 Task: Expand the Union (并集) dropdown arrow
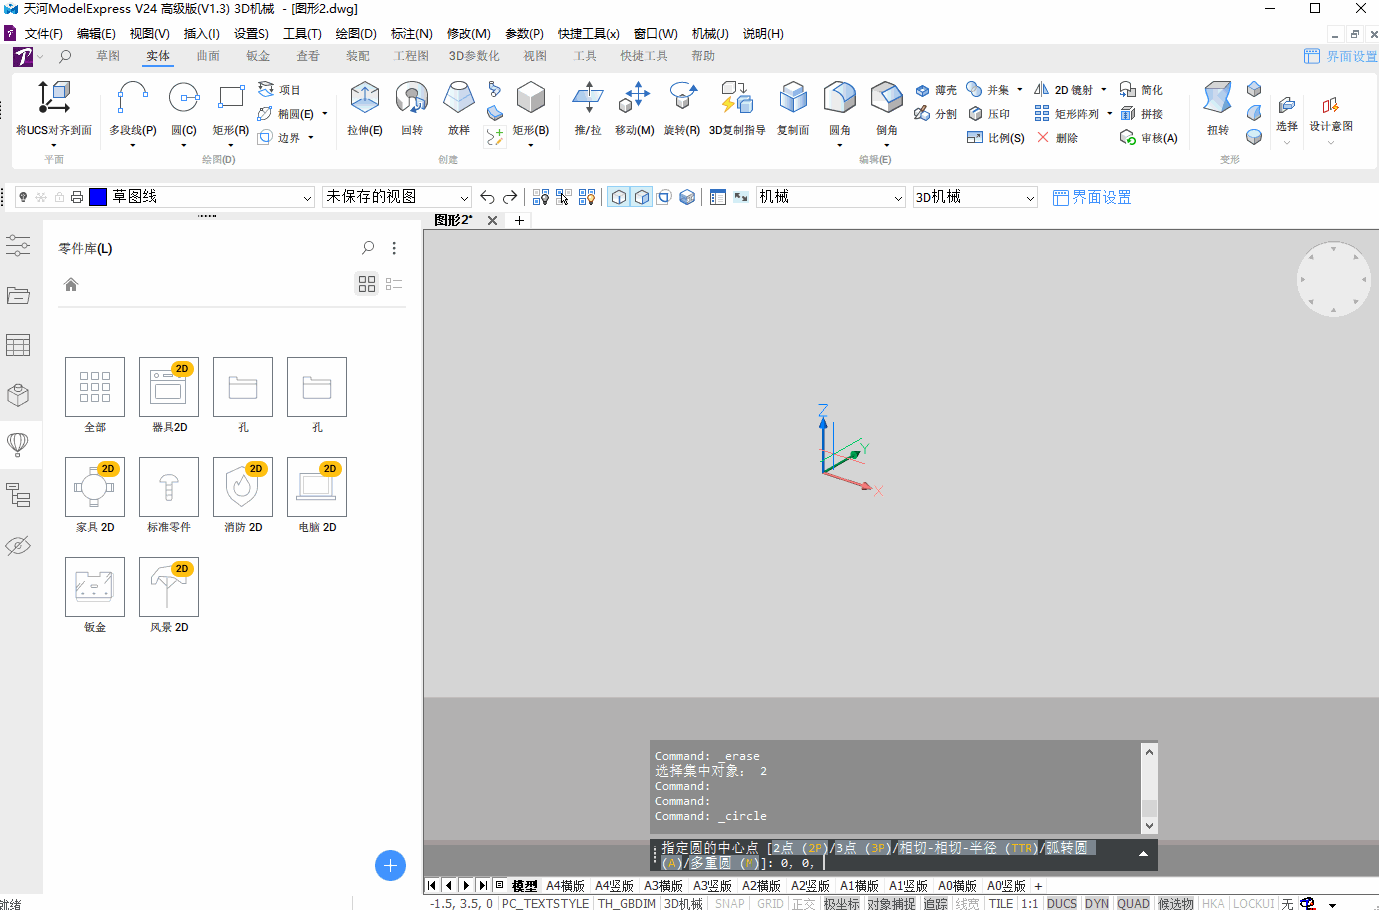point(1020,90)
